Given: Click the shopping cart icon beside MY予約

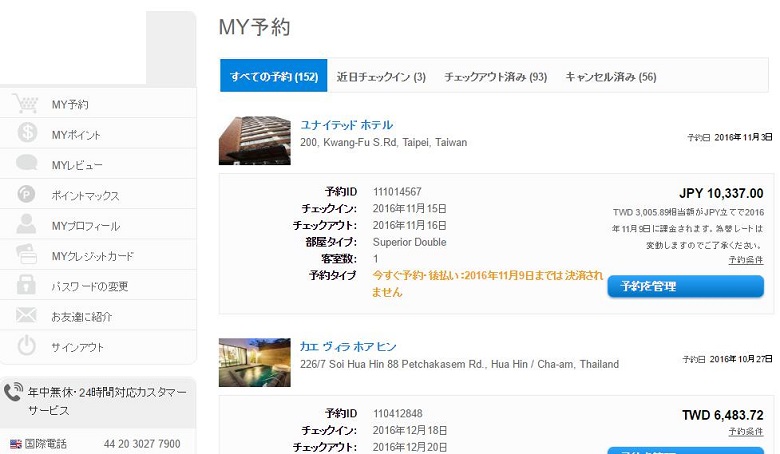Looking at the screenshot, I should point(26,104).
